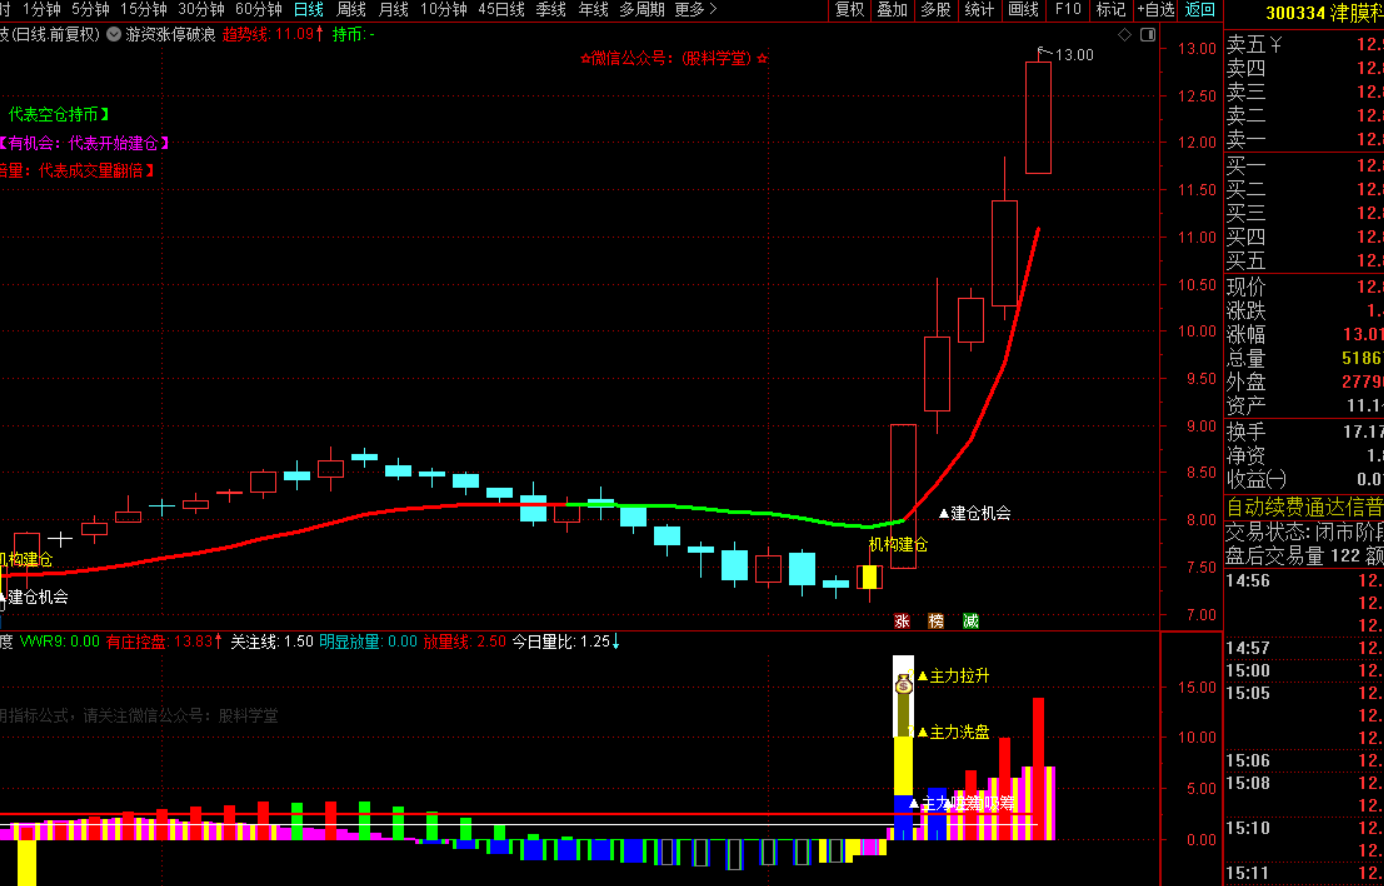Open the 统计 statistics tool

point(979,9)
